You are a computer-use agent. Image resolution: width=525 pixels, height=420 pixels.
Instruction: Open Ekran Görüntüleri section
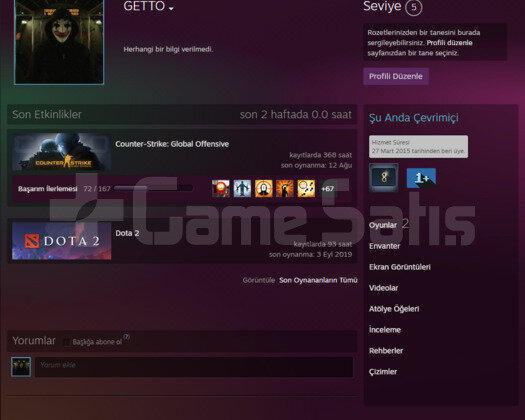click(x=400, y=267)
